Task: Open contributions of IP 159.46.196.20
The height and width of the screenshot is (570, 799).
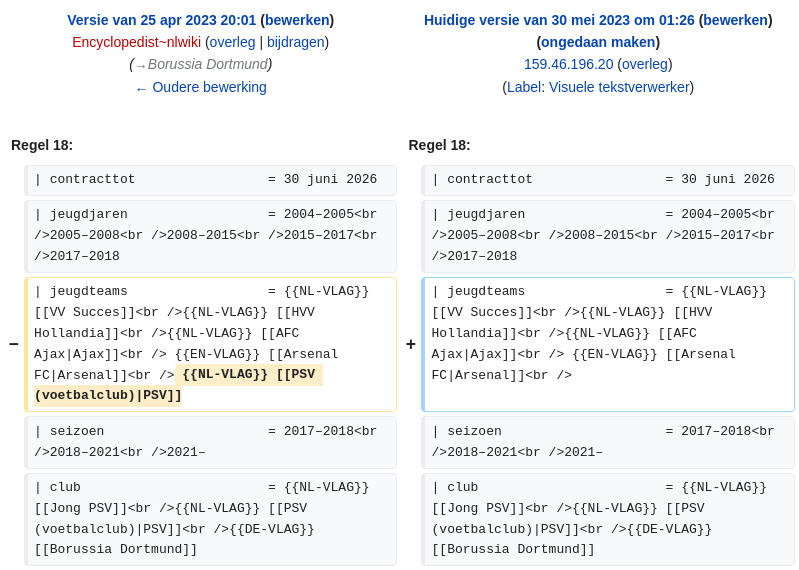Action: click(569, 64)
